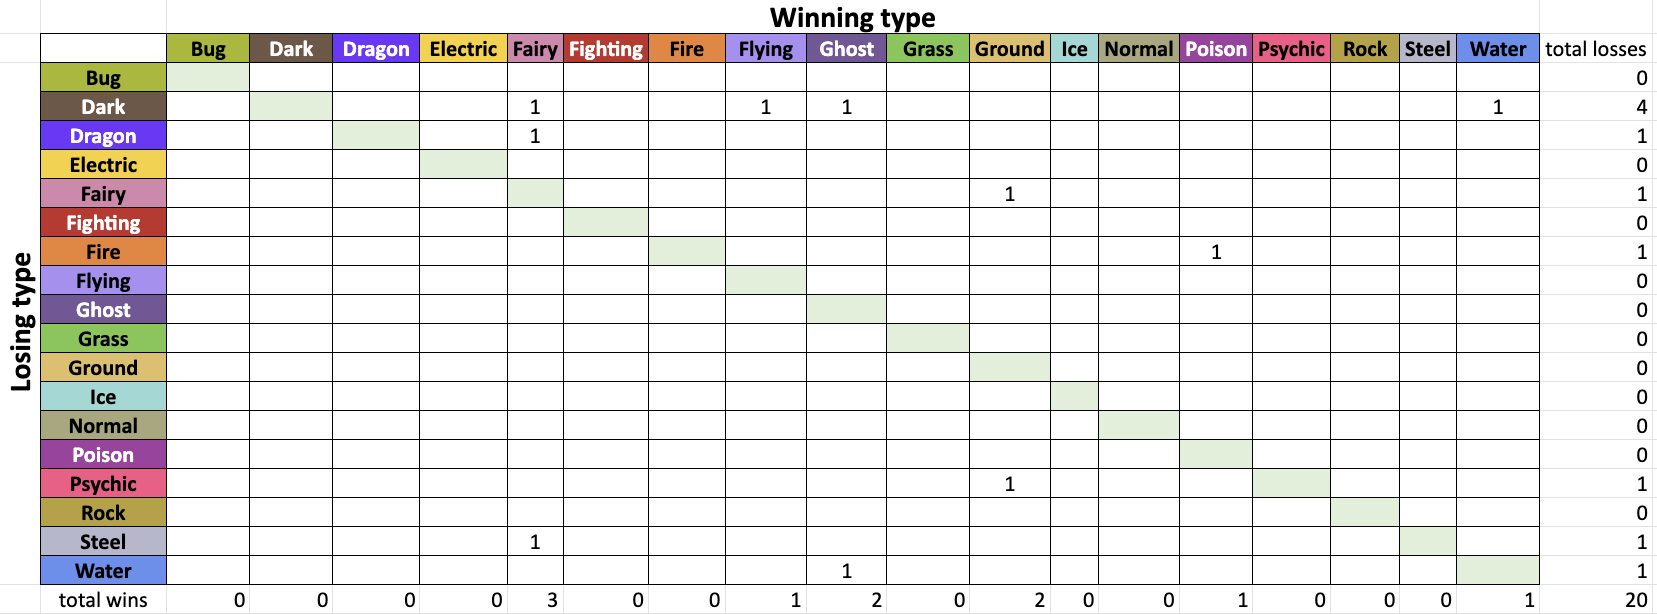
Task: Click the total wins row label
Action: click(x=103, y=600)
